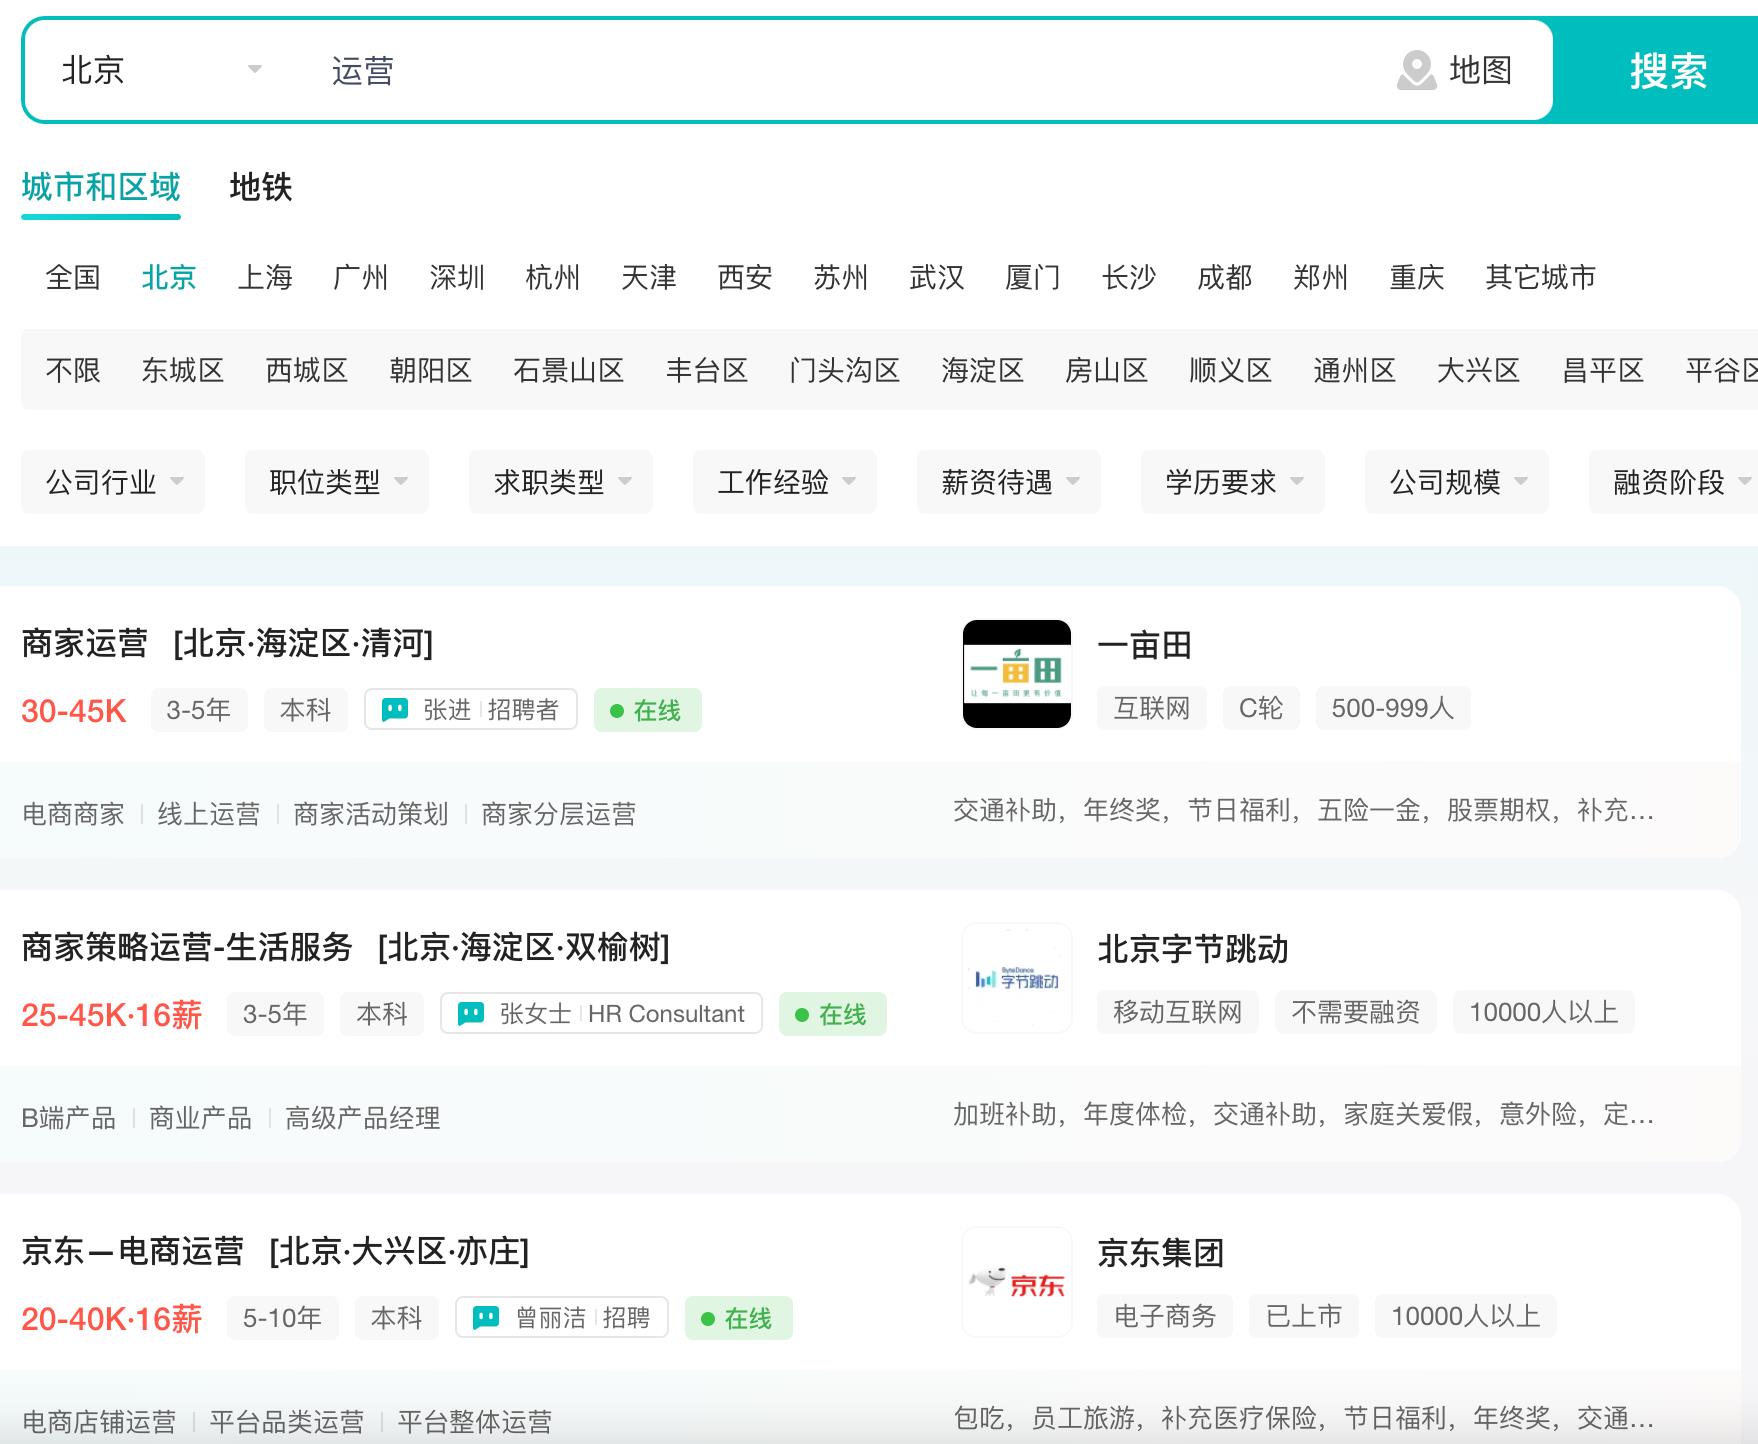
Task: Click 地图 text in search bar
Action: pyautogui.click(x=1480, y=70)
